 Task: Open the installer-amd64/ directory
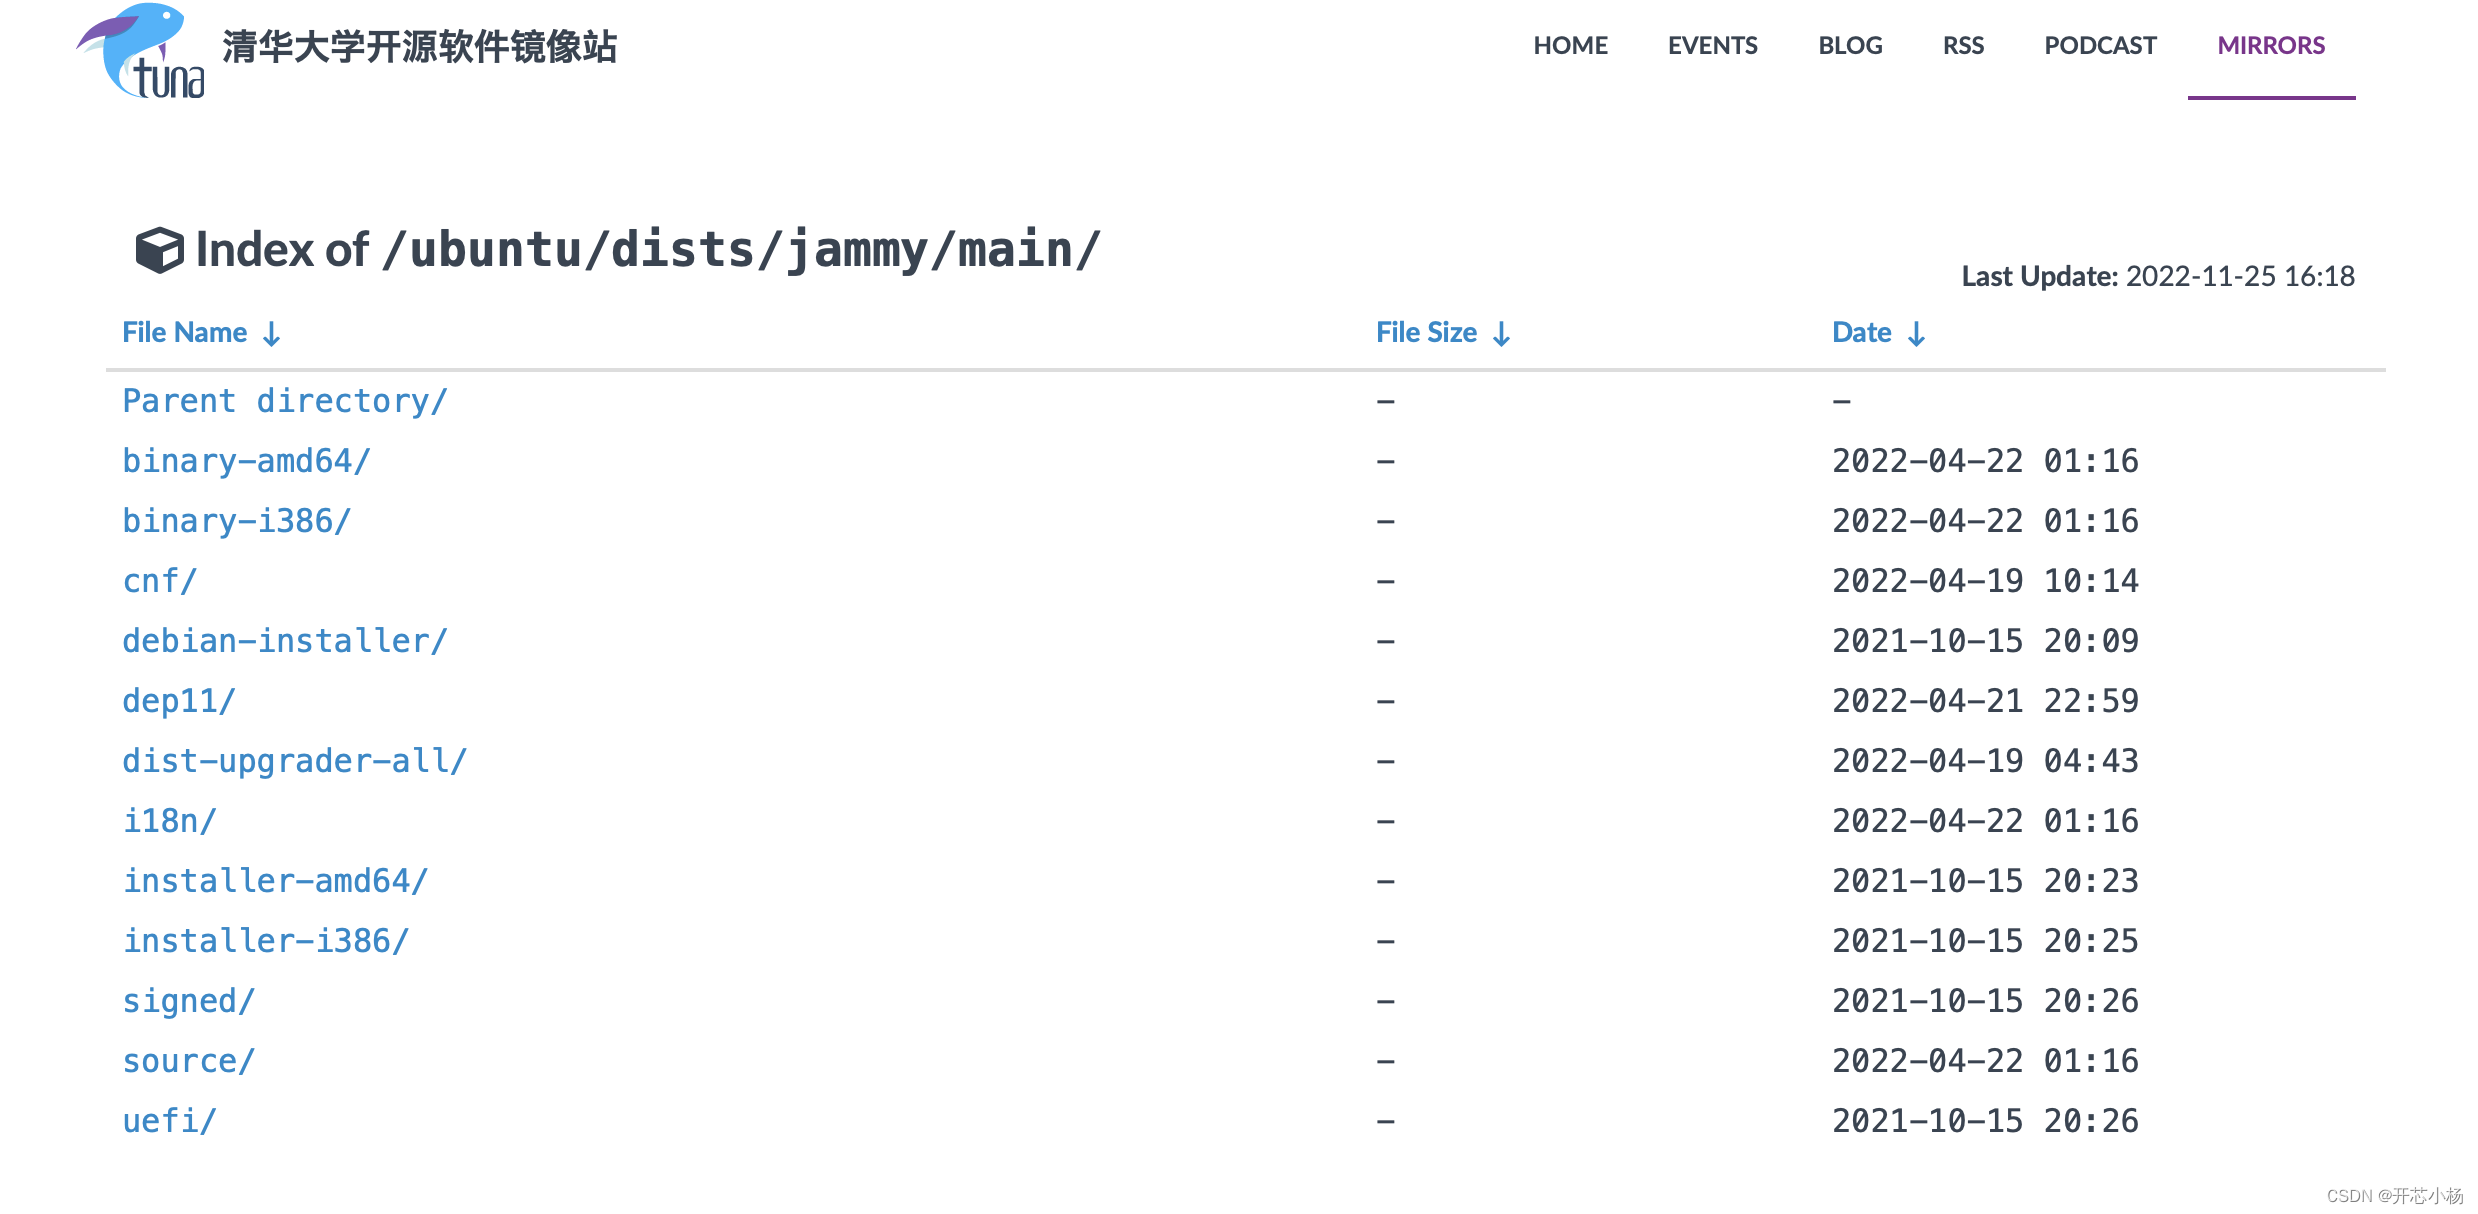(275, 881)
